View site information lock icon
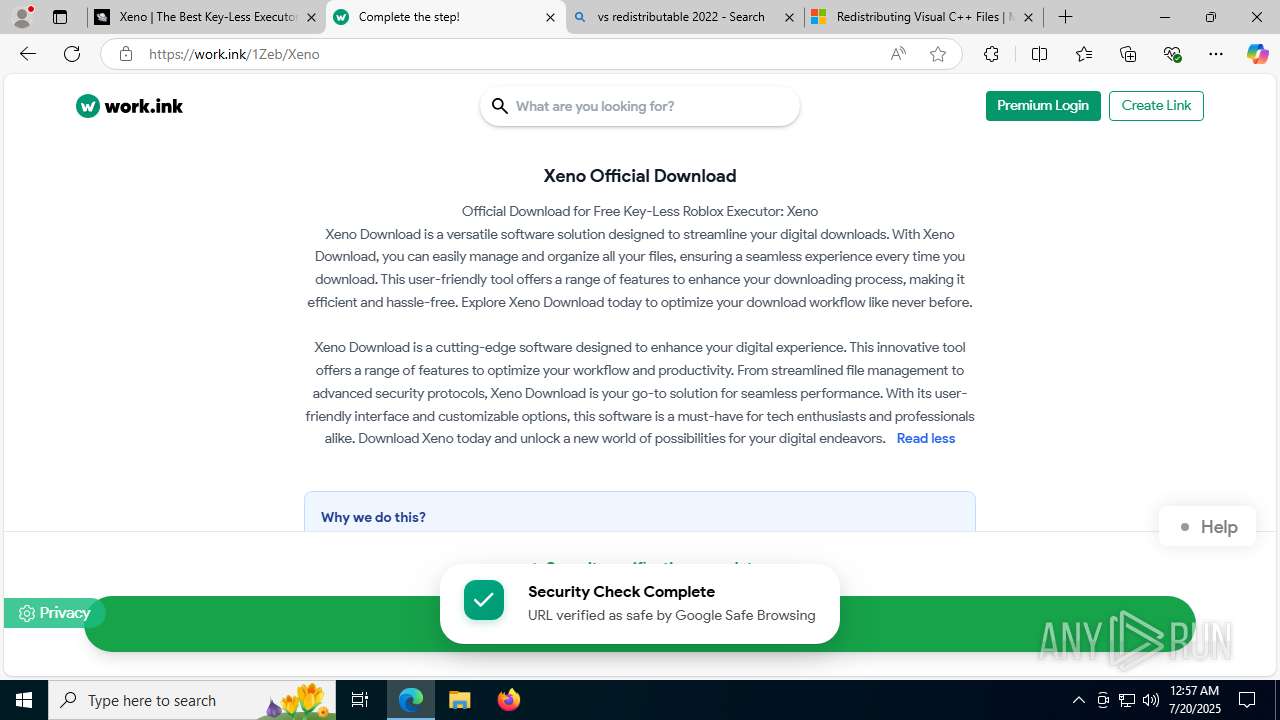This screenshot has width=1280, height=720. click(125, 54)
